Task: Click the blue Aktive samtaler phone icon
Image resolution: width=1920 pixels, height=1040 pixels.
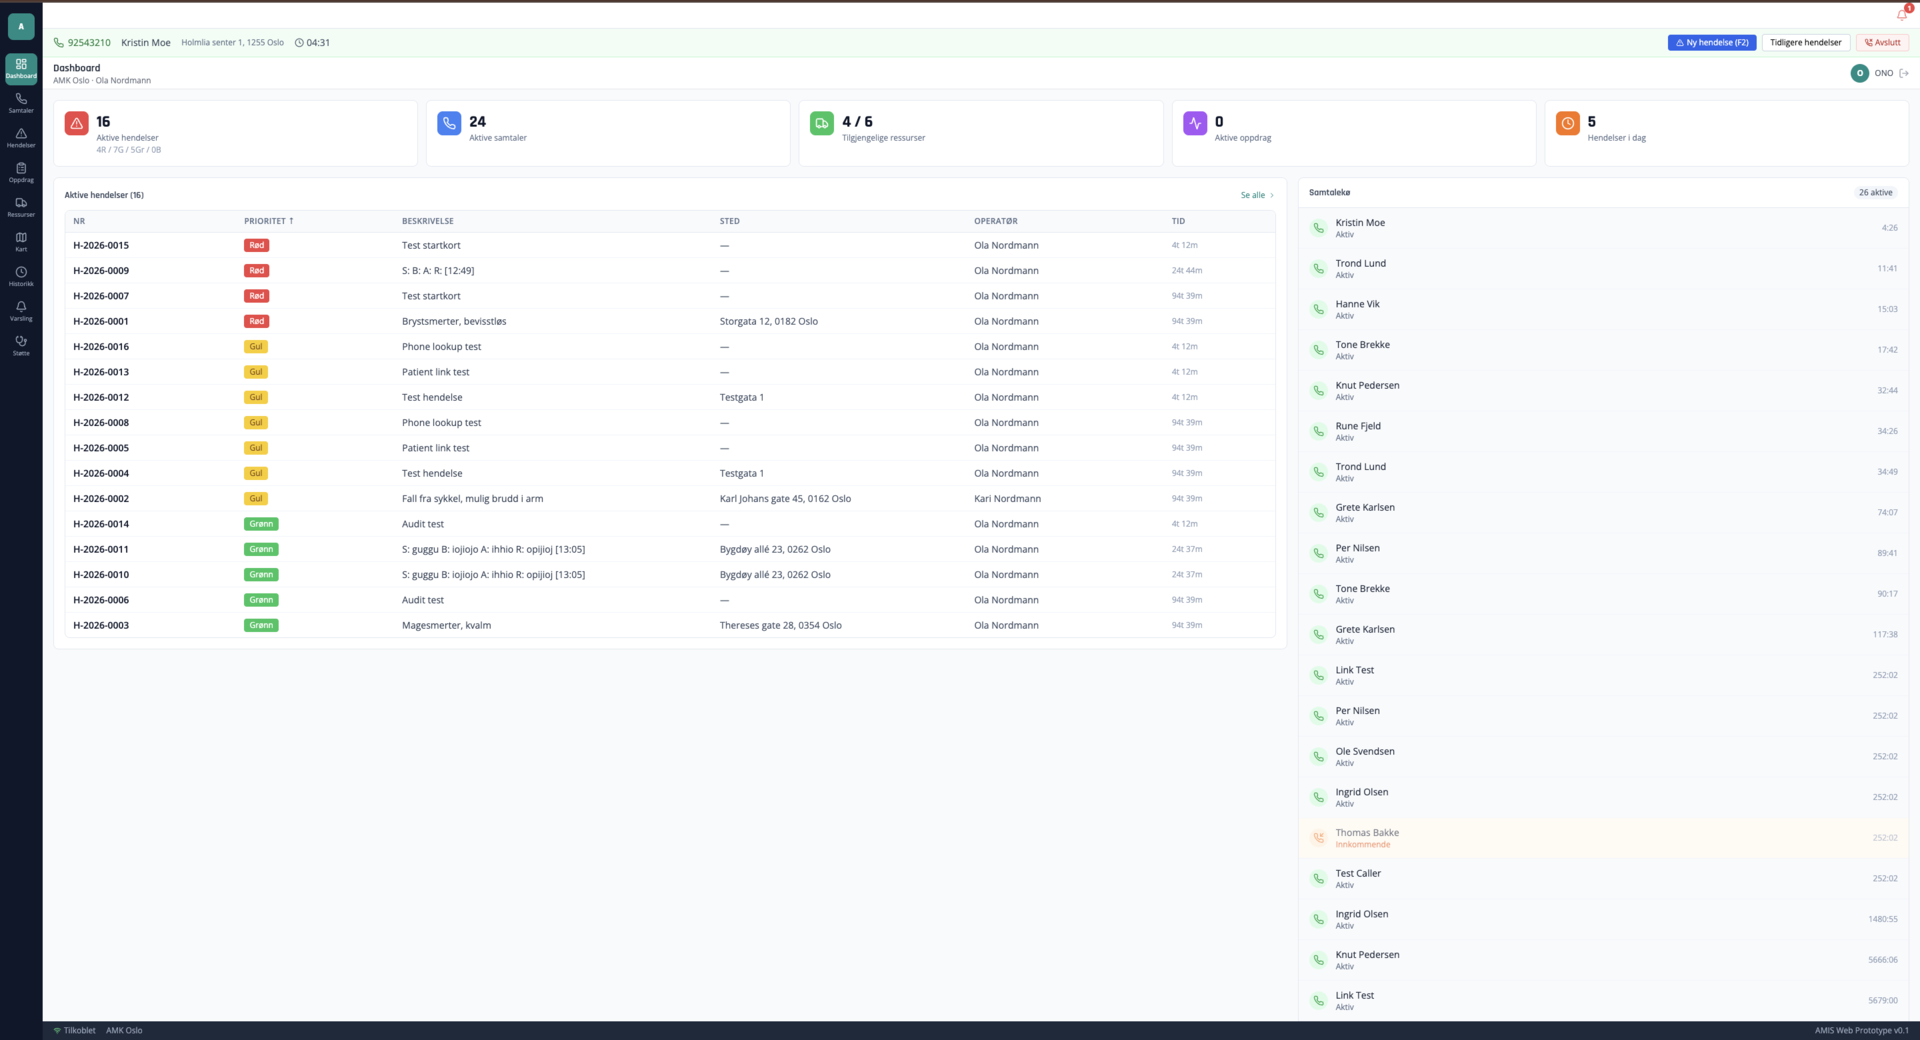Action: [449, 123]
